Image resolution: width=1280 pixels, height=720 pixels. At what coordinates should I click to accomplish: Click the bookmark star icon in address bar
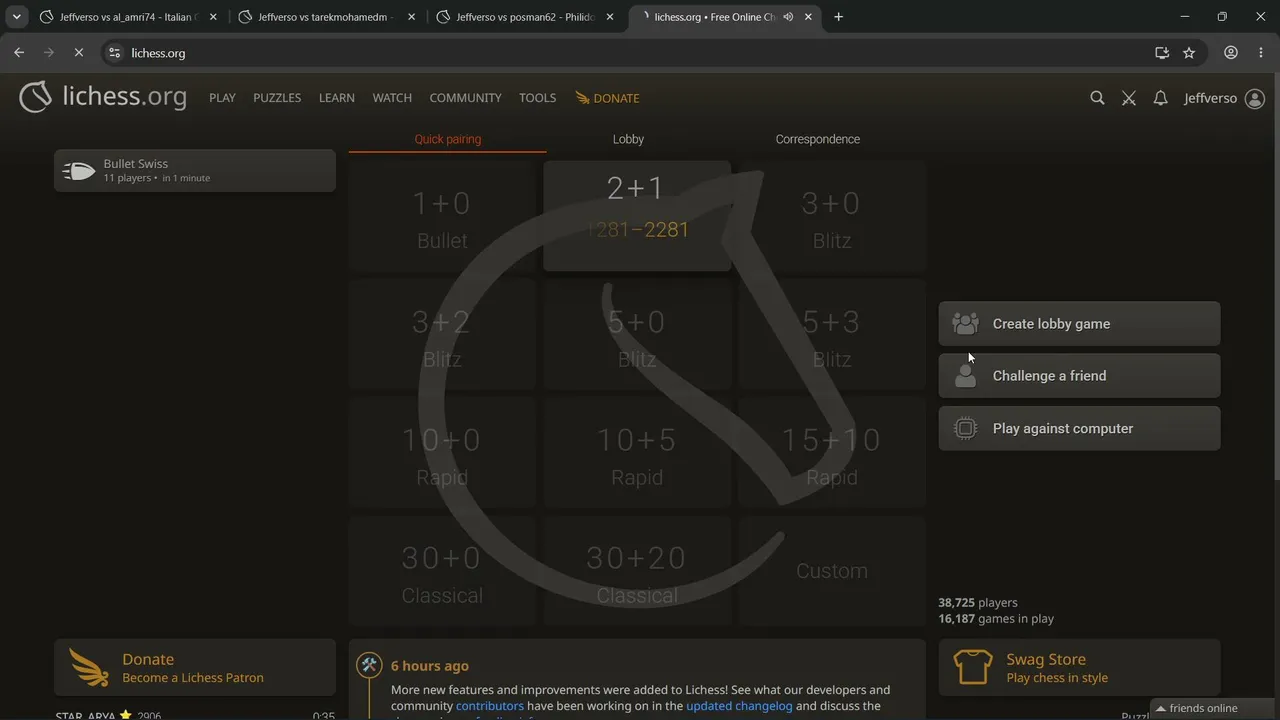coord(1189,53)
